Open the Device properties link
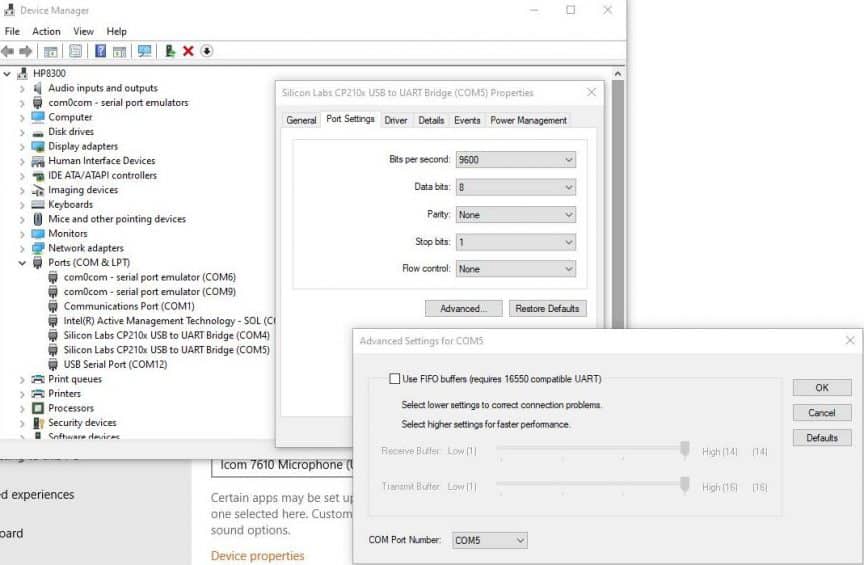864x565 pixels. coord(257,556)
